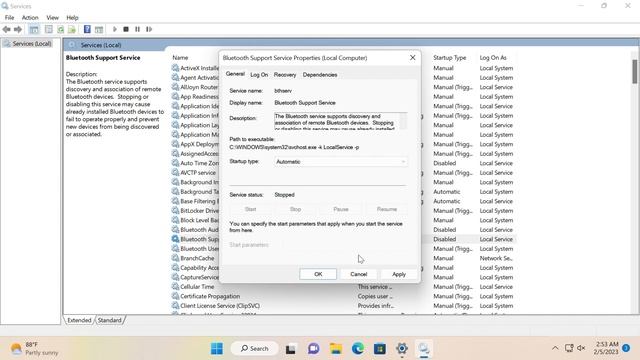640x360 pixels.
Task: Click the Network Se.. Log On As cell
Action: coord(496,258)
